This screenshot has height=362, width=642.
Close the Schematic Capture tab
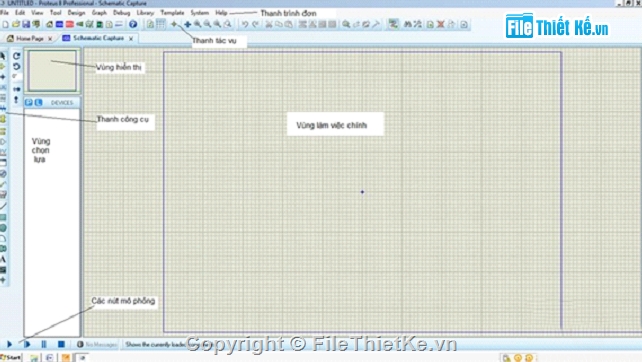coord(131,38)
